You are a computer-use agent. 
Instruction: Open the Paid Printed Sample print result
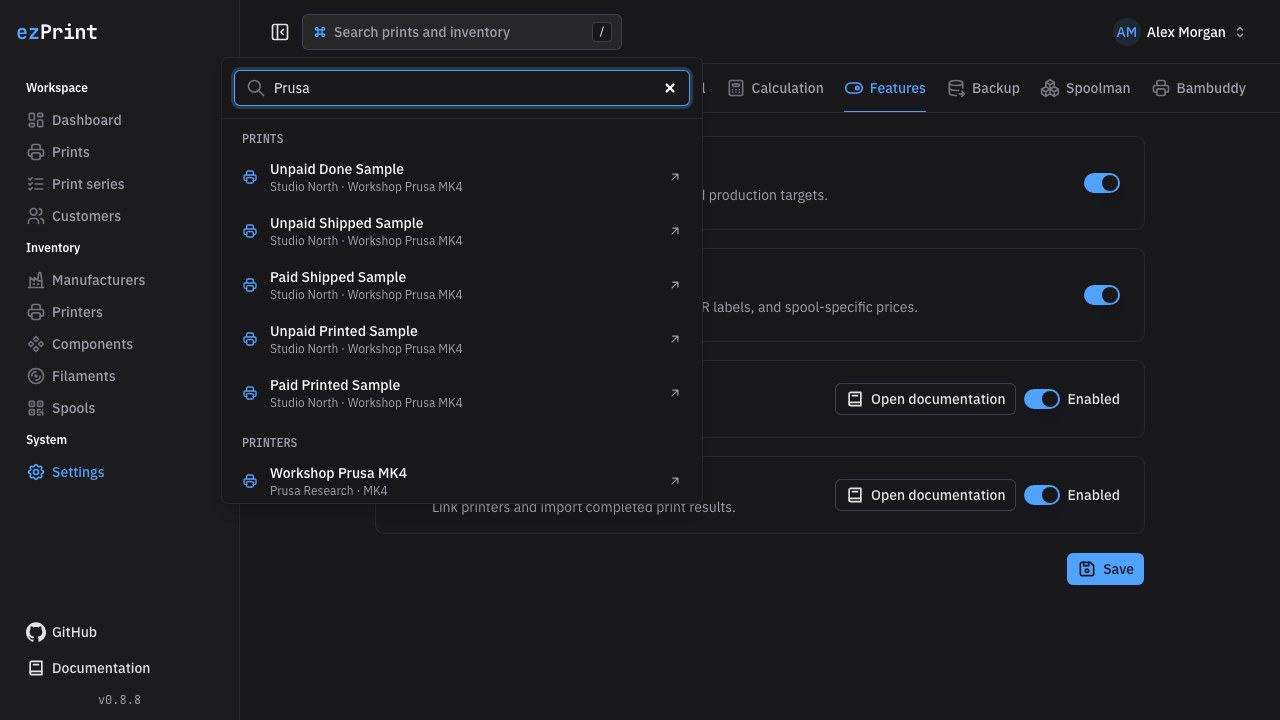click(x=462, y=393)
